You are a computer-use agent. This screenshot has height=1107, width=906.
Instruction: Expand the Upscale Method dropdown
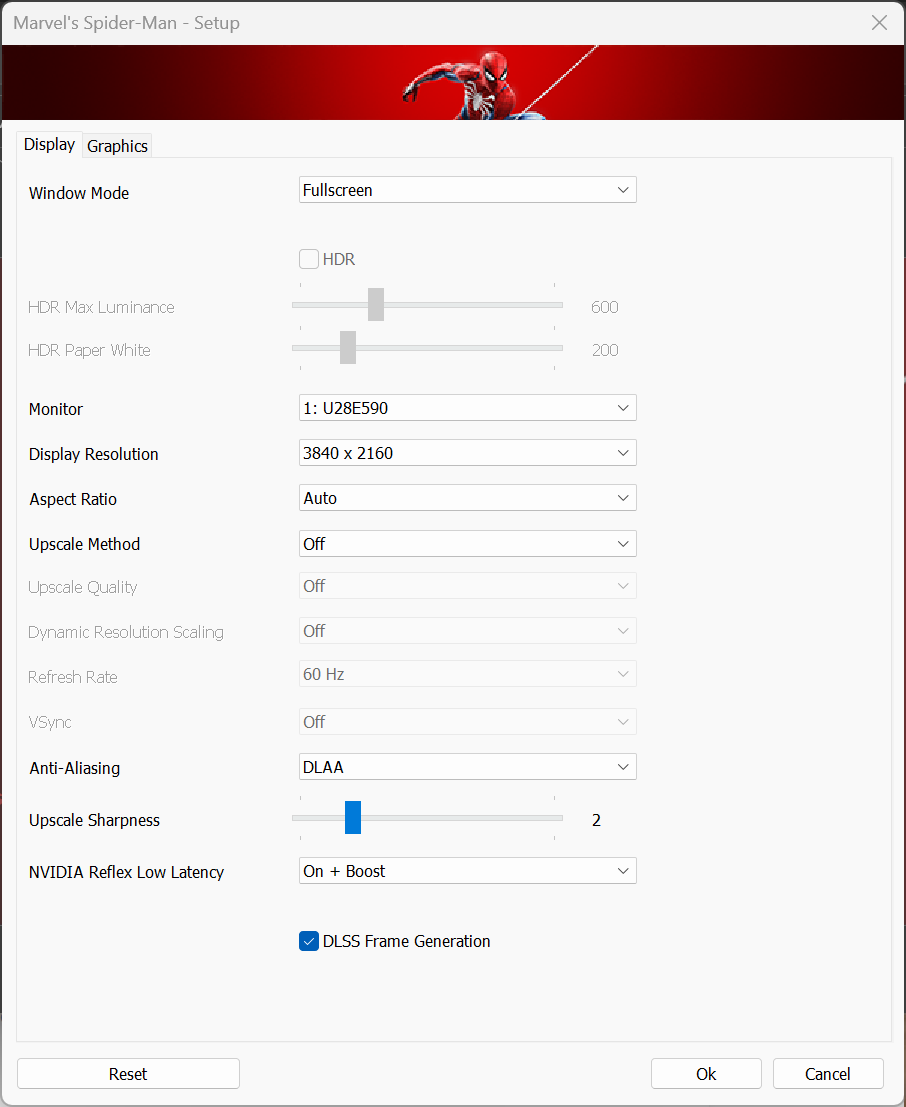tap(467, 544)
